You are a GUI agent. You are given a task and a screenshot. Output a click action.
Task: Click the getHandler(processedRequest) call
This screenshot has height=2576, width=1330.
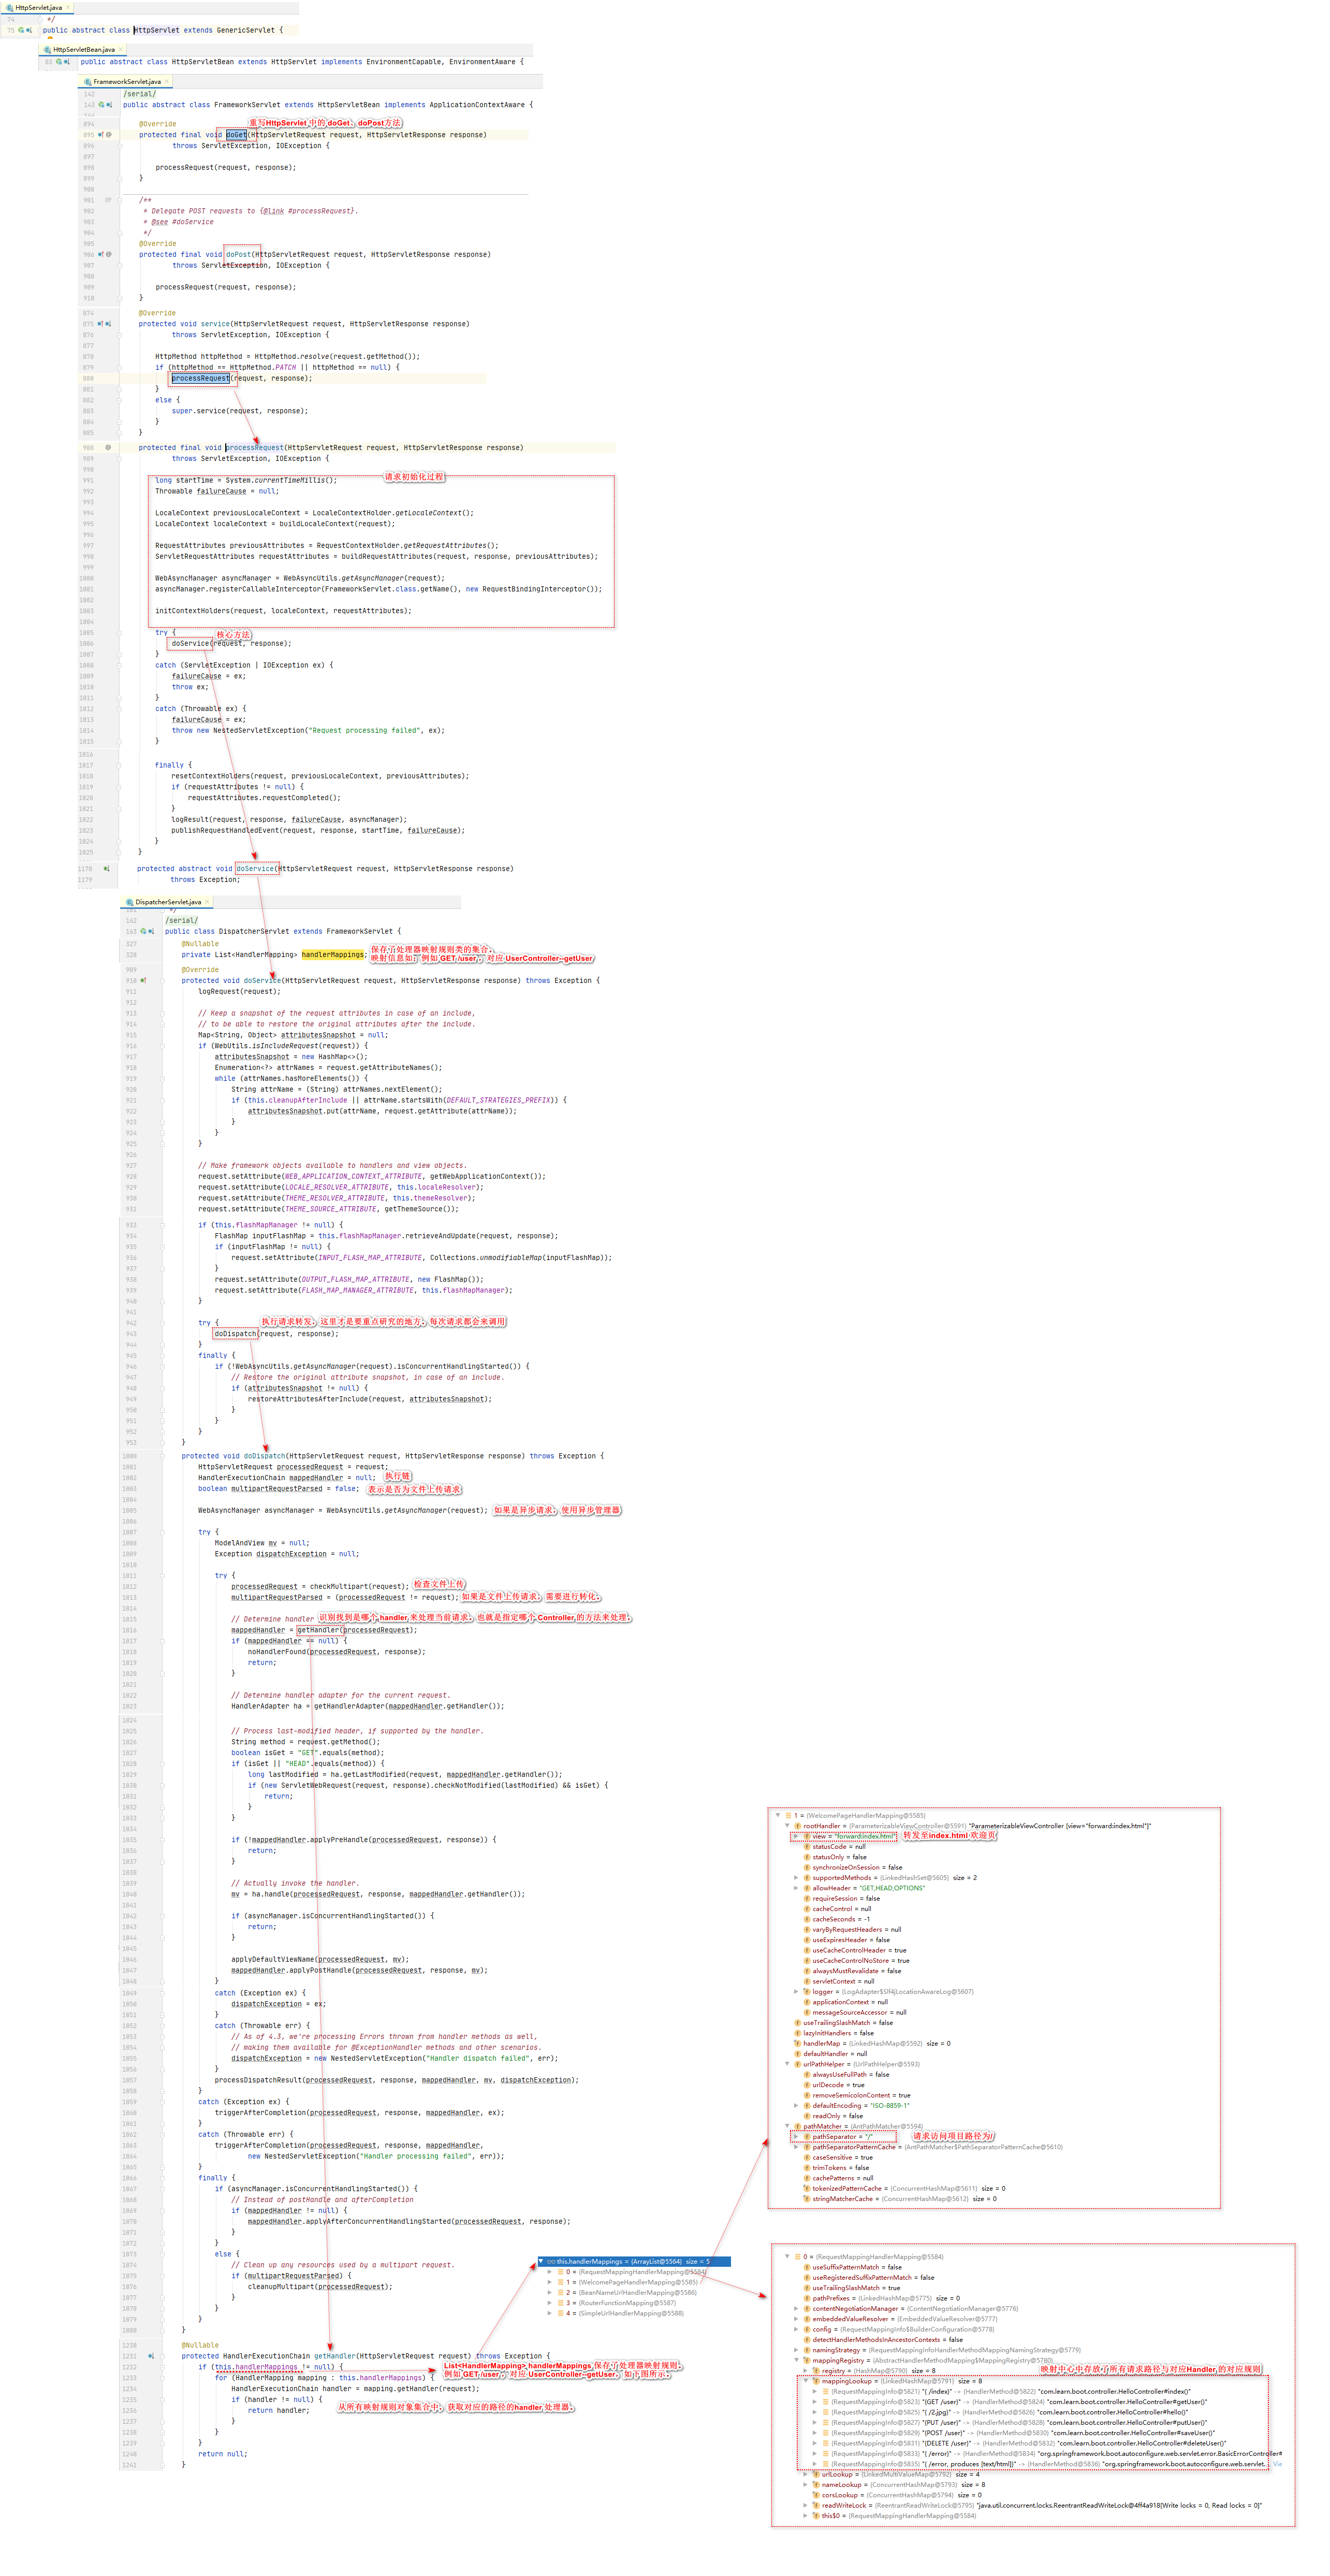pyautogui.click(x=356, y=1630)
